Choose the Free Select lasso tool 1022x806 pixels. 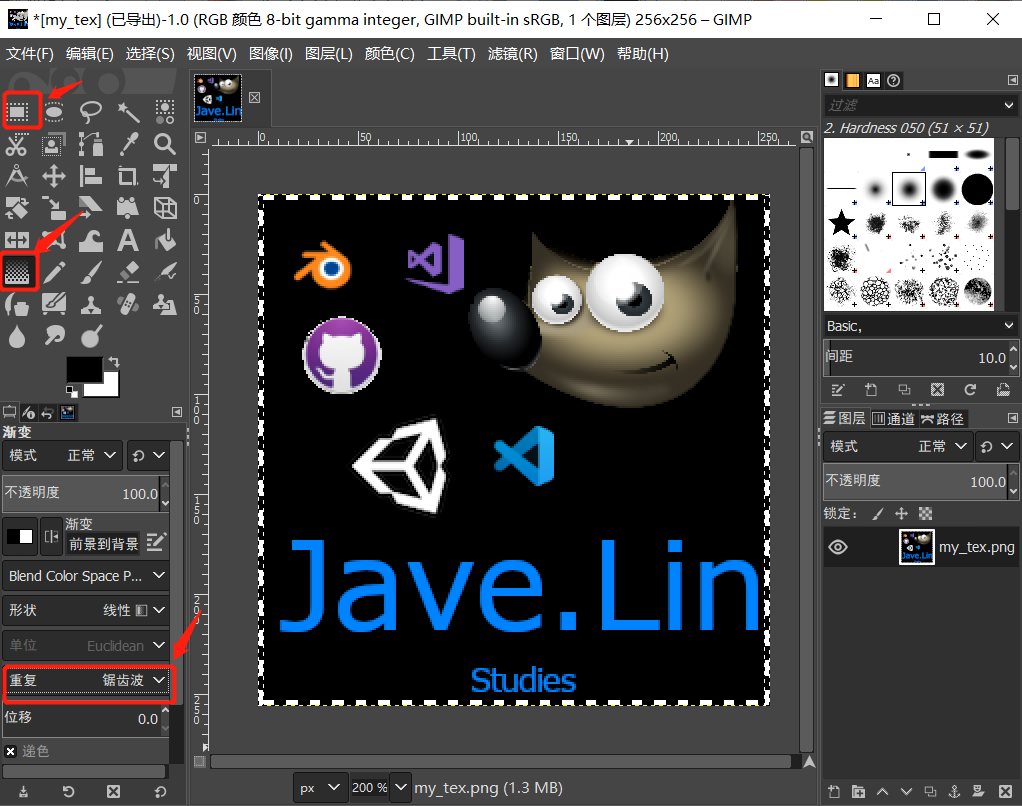[91, 112]
